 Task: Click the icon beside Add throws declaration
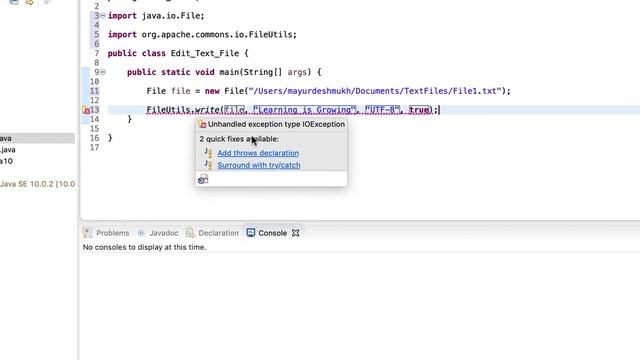[209, 153]
